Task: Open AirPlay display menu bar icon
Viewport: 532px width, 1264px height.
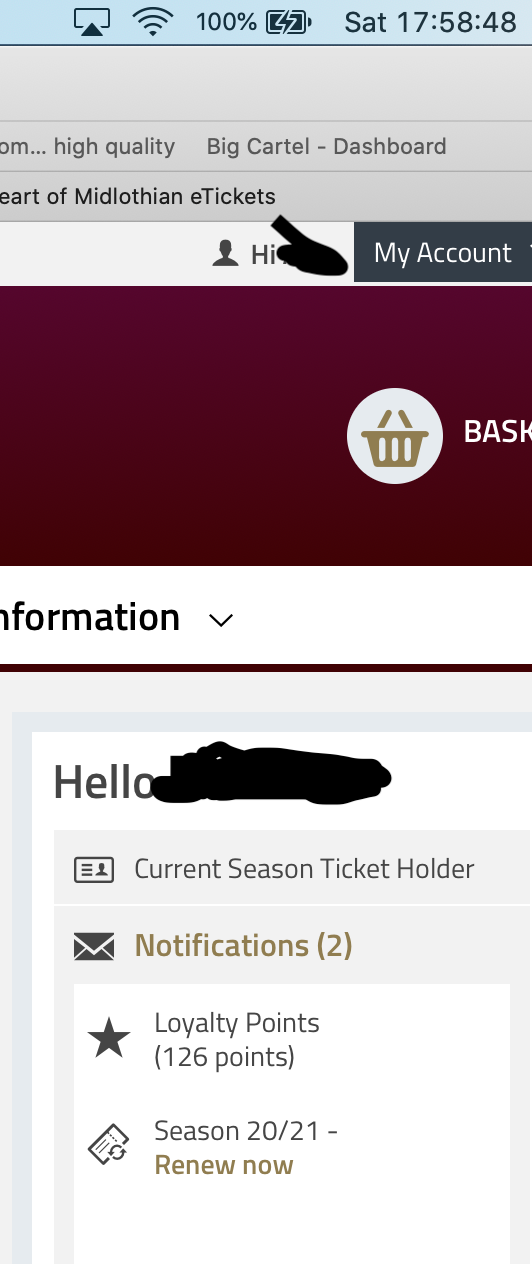Action: pos(92,22)
